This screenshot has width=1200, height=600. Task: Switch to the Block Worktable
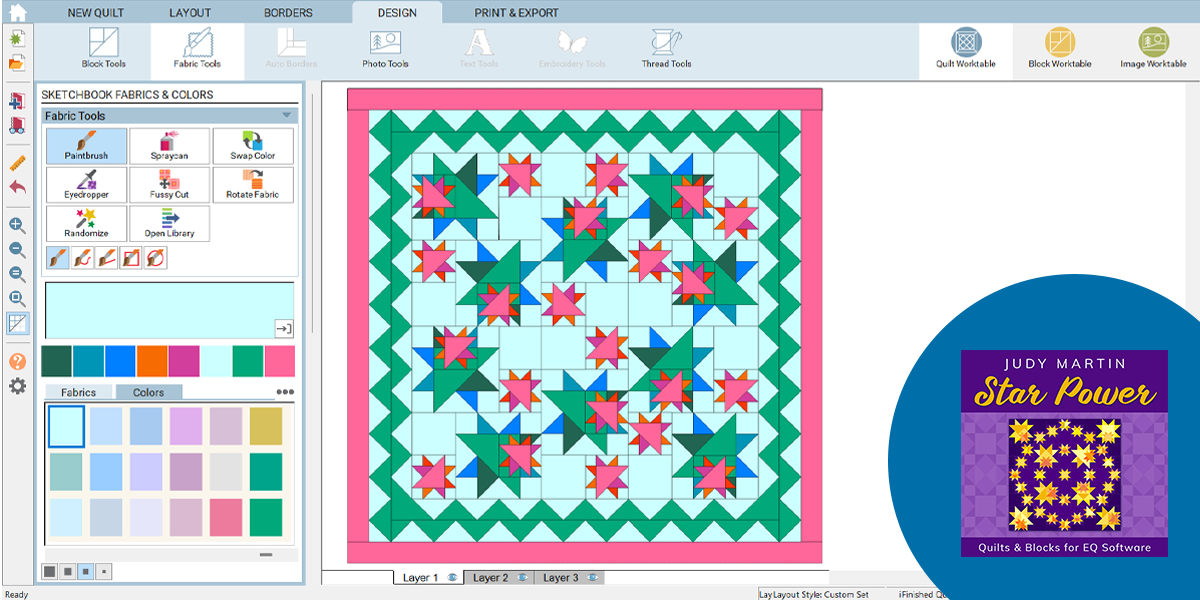(1060, 48)
